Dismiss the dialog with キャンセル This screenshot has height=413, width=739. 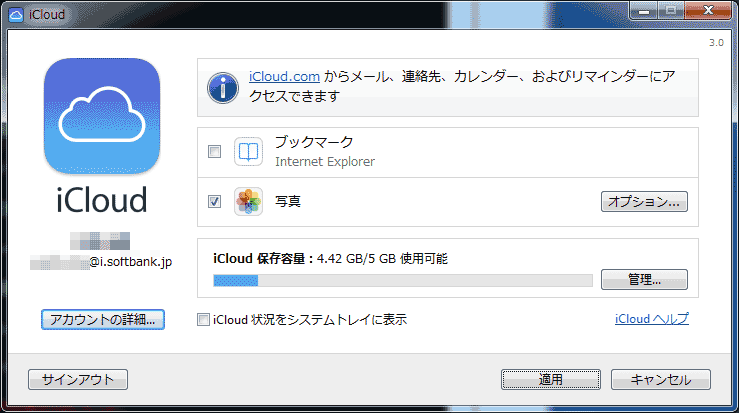click(660, 380)
